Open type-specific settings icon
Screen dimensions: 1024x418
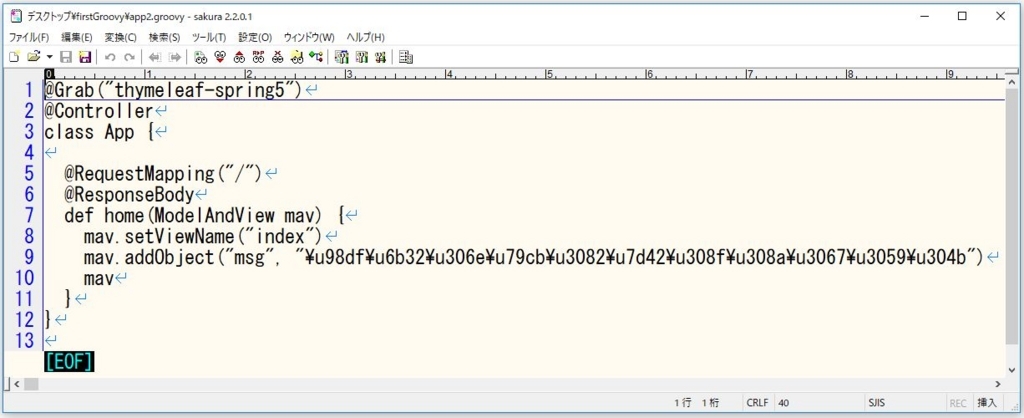tap(341, 57)
